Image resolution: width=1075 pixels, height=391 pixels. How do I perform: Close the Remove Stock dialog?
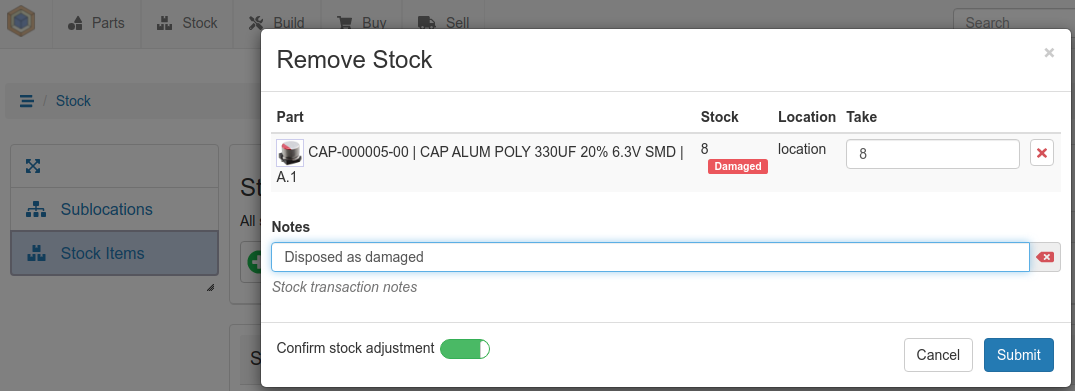coord(1049,53)
